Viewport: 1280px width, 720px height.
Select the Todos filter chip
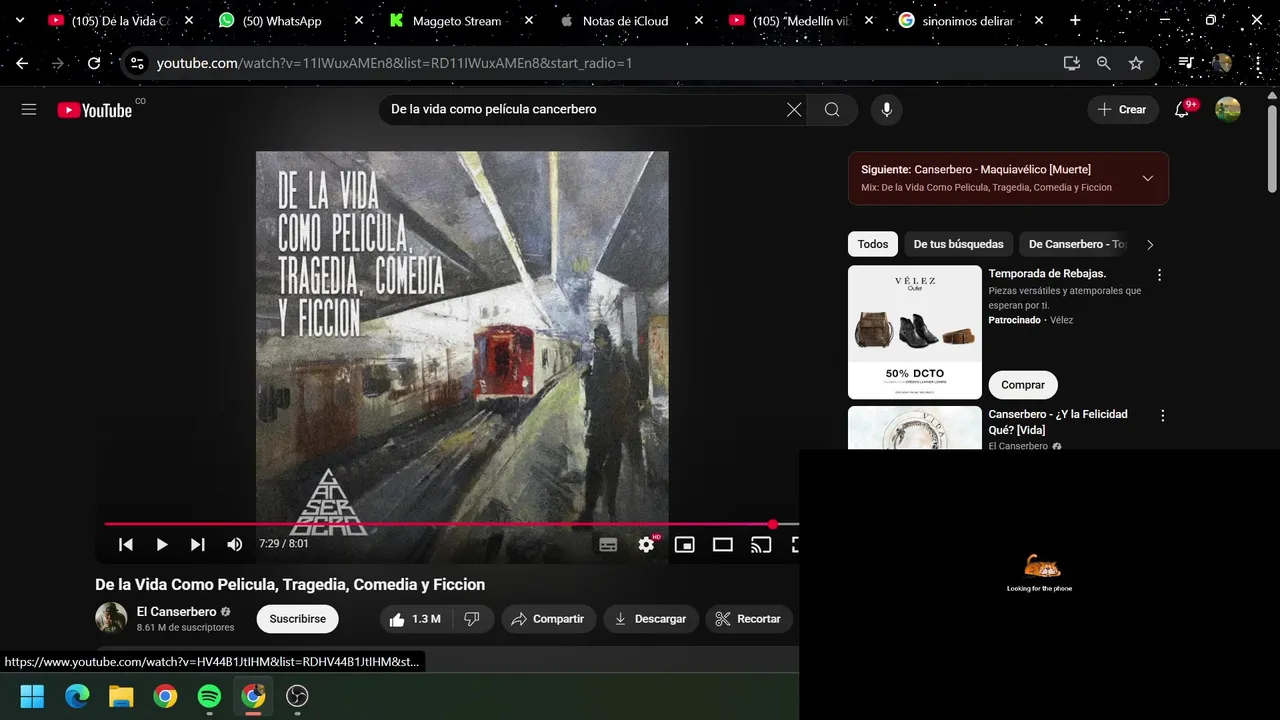(873, 244)
